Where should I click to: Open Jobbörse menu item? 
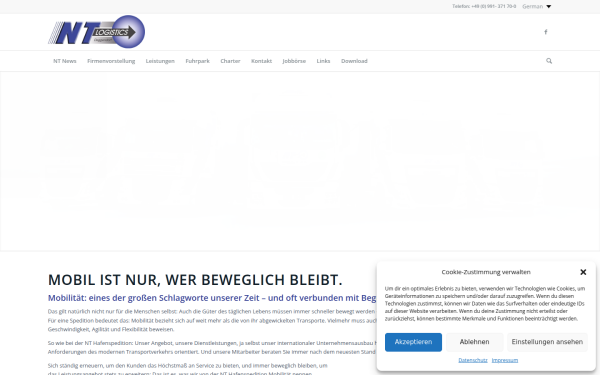click(x=294, y=61)
